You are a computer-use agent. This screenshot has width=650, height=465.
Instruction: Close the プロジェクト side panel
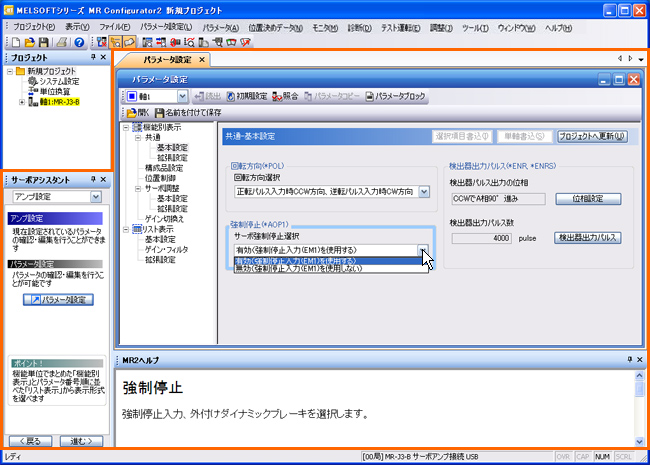(104, 59)
